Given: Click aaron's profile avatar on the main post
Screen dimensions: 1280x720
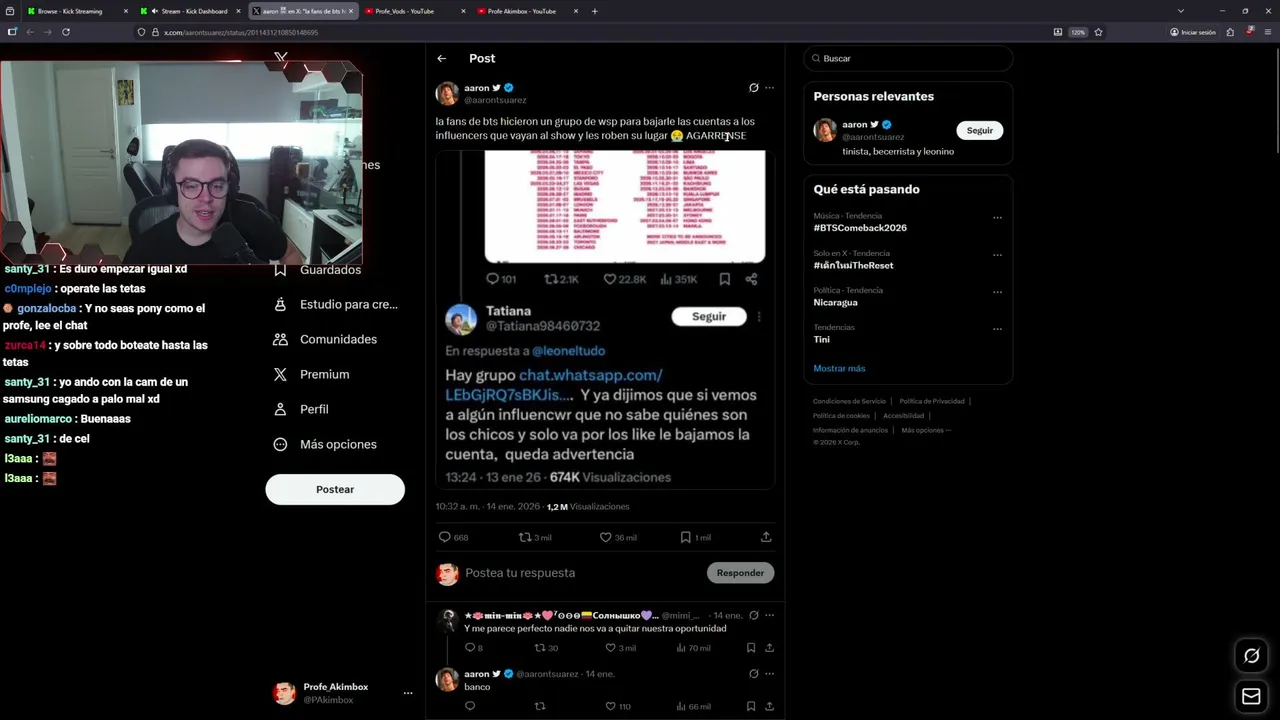Looking at the screenshot, I should (x=447, y=93).
